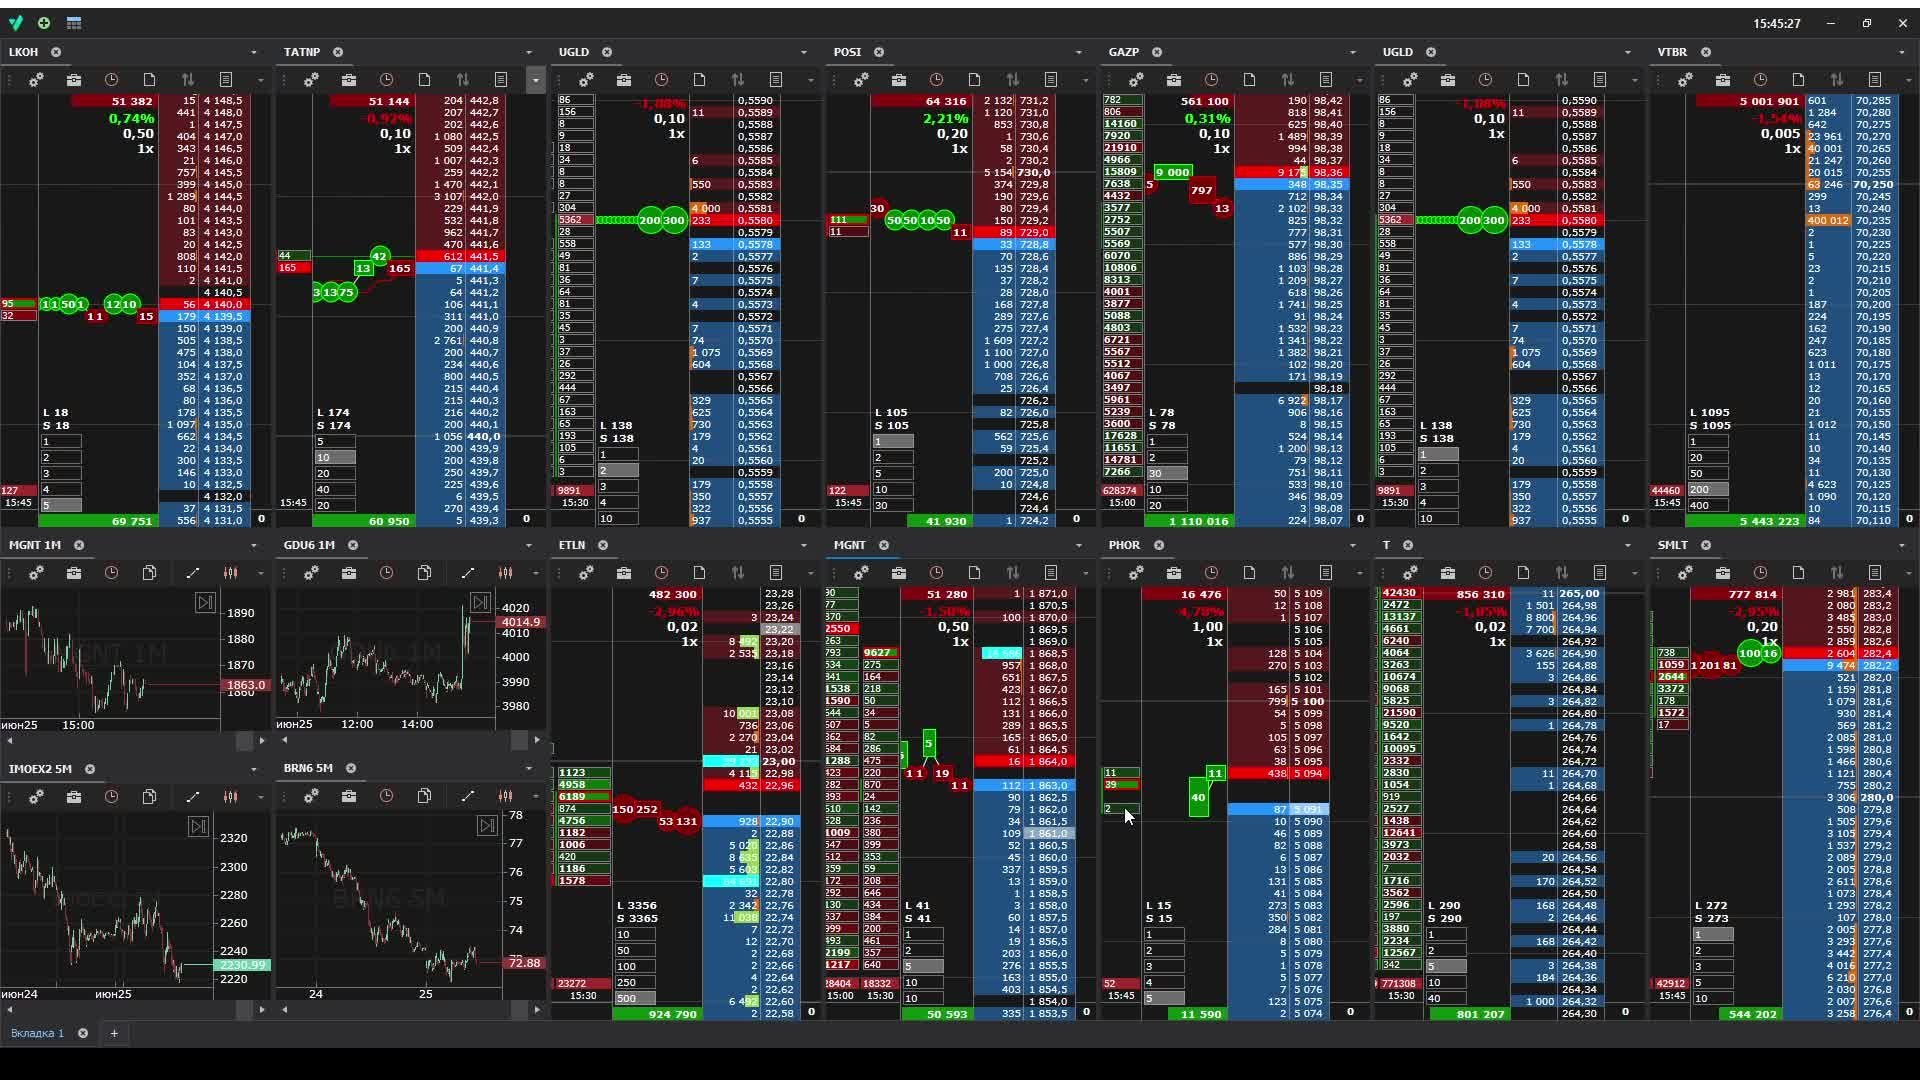The height and width of the screenshot is (1080, 1920).
Task: Open settings gears in IMOEX2 5M chart
Action: point(36,797)
